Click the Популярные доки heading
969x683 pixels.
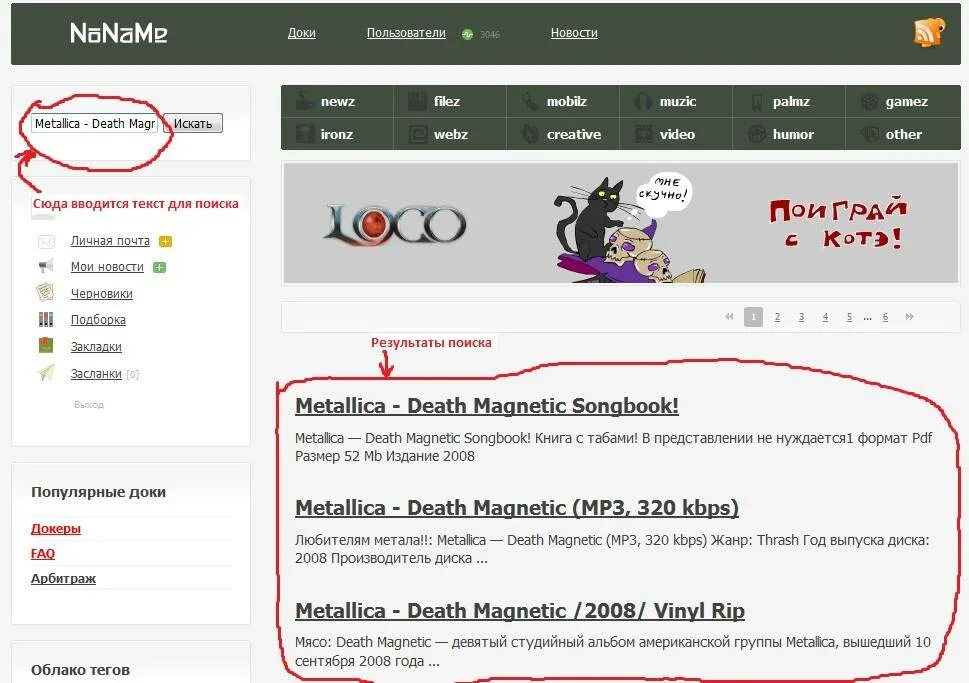tap(98, 492)
